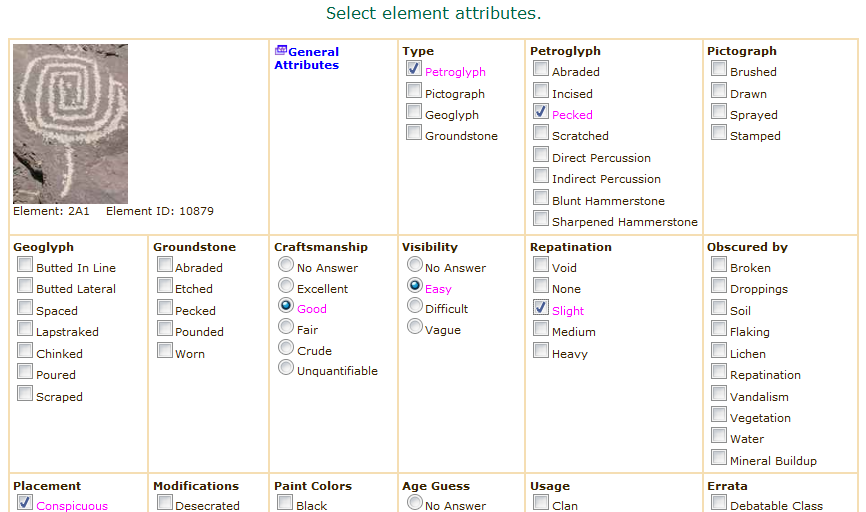The image size is (866, 512).
Task: Check Etched under Groundstone
Action: click(165, 287)
